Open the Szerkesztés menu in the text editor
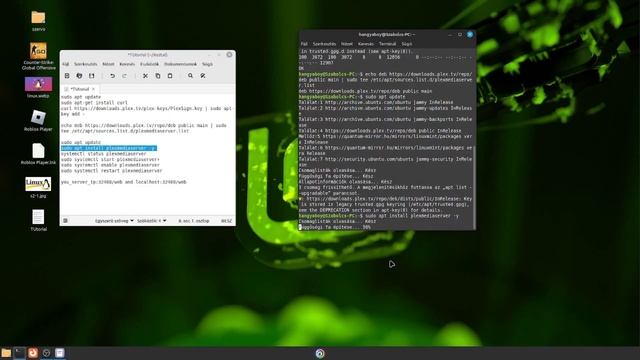This screenshot has width=640, height=360. click(85, 64)
